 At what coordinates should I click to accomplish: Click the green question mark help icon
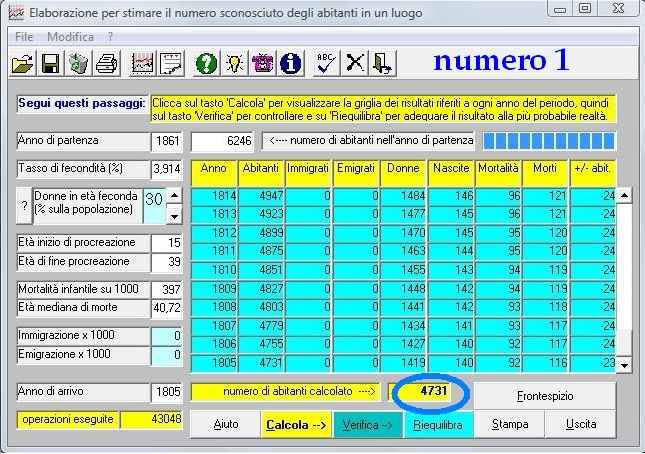pyautogui.click(x=206, y=64)
